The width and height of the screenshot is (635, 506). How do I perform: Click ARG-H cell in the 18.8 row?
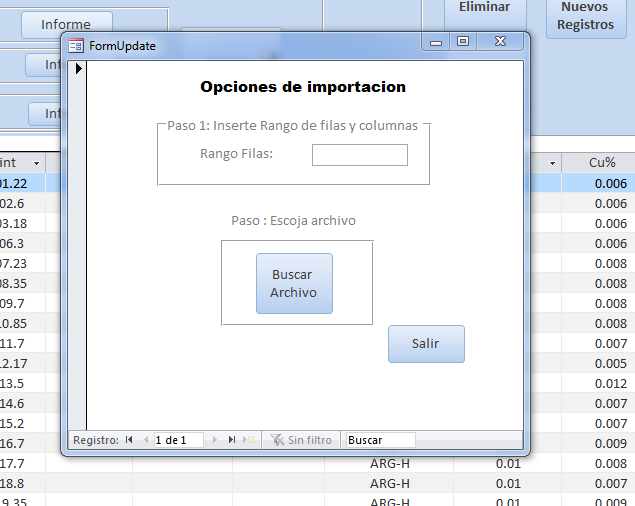pyautogui.click(x=389, y=483)
